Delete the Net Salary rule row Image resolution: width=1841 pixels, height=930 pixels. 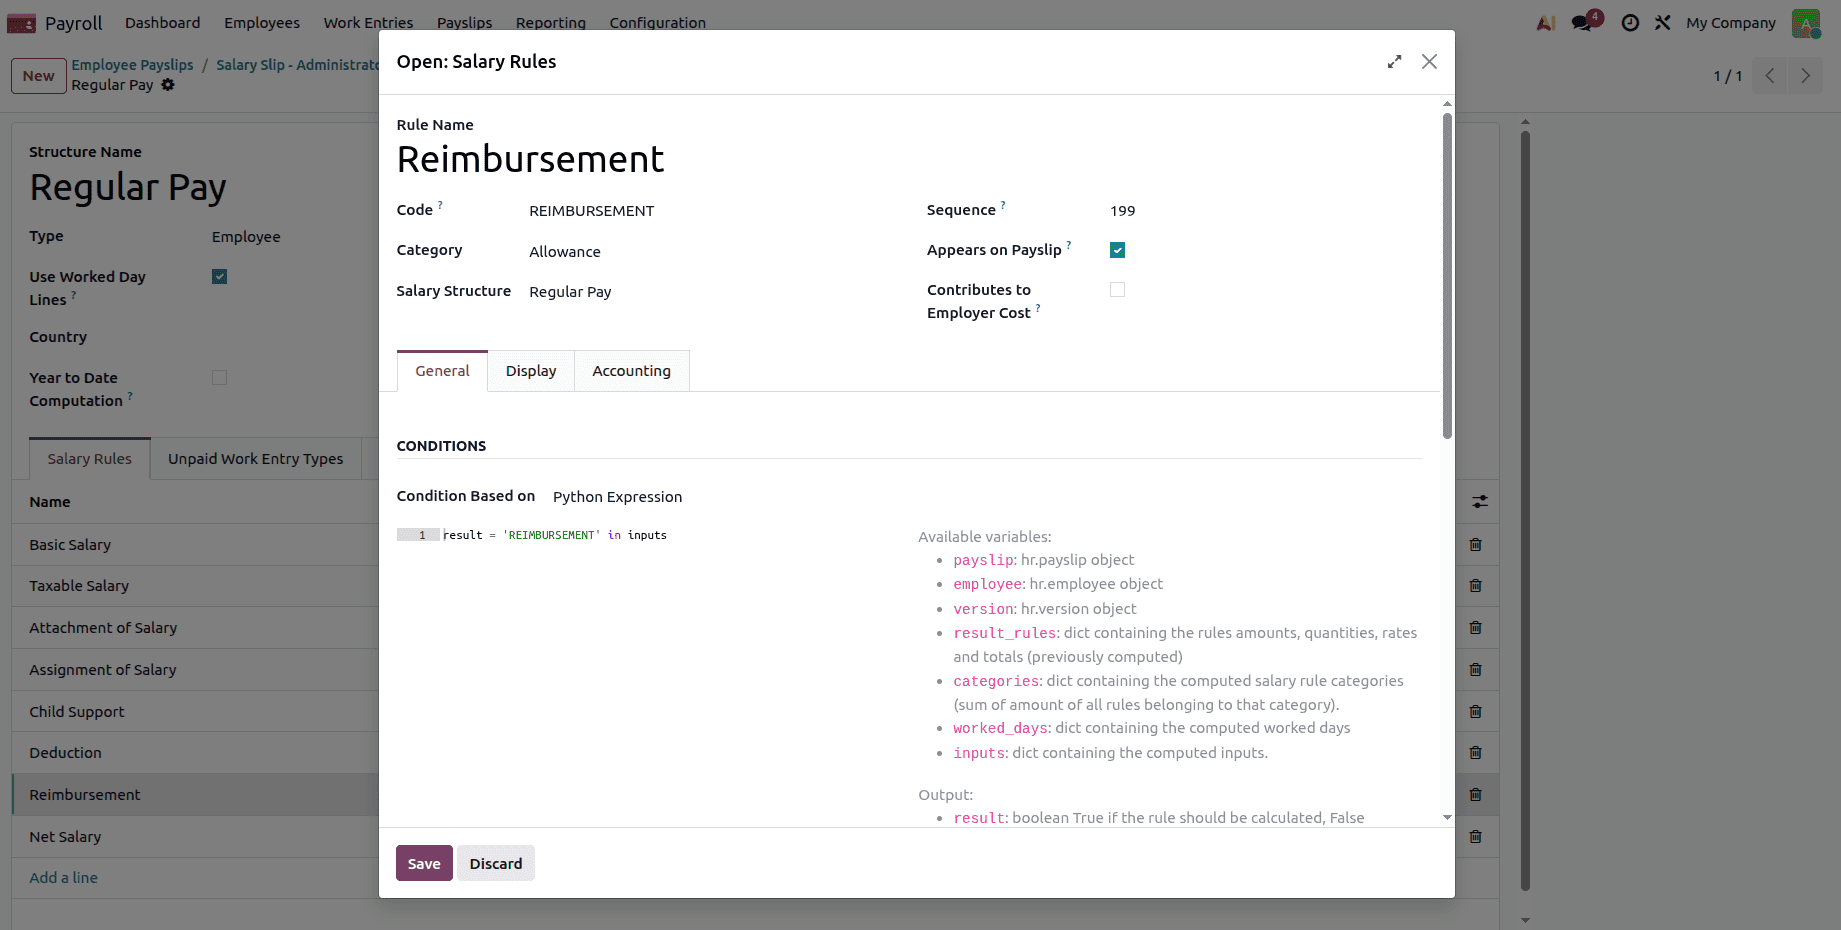[x=1475, y=837]
